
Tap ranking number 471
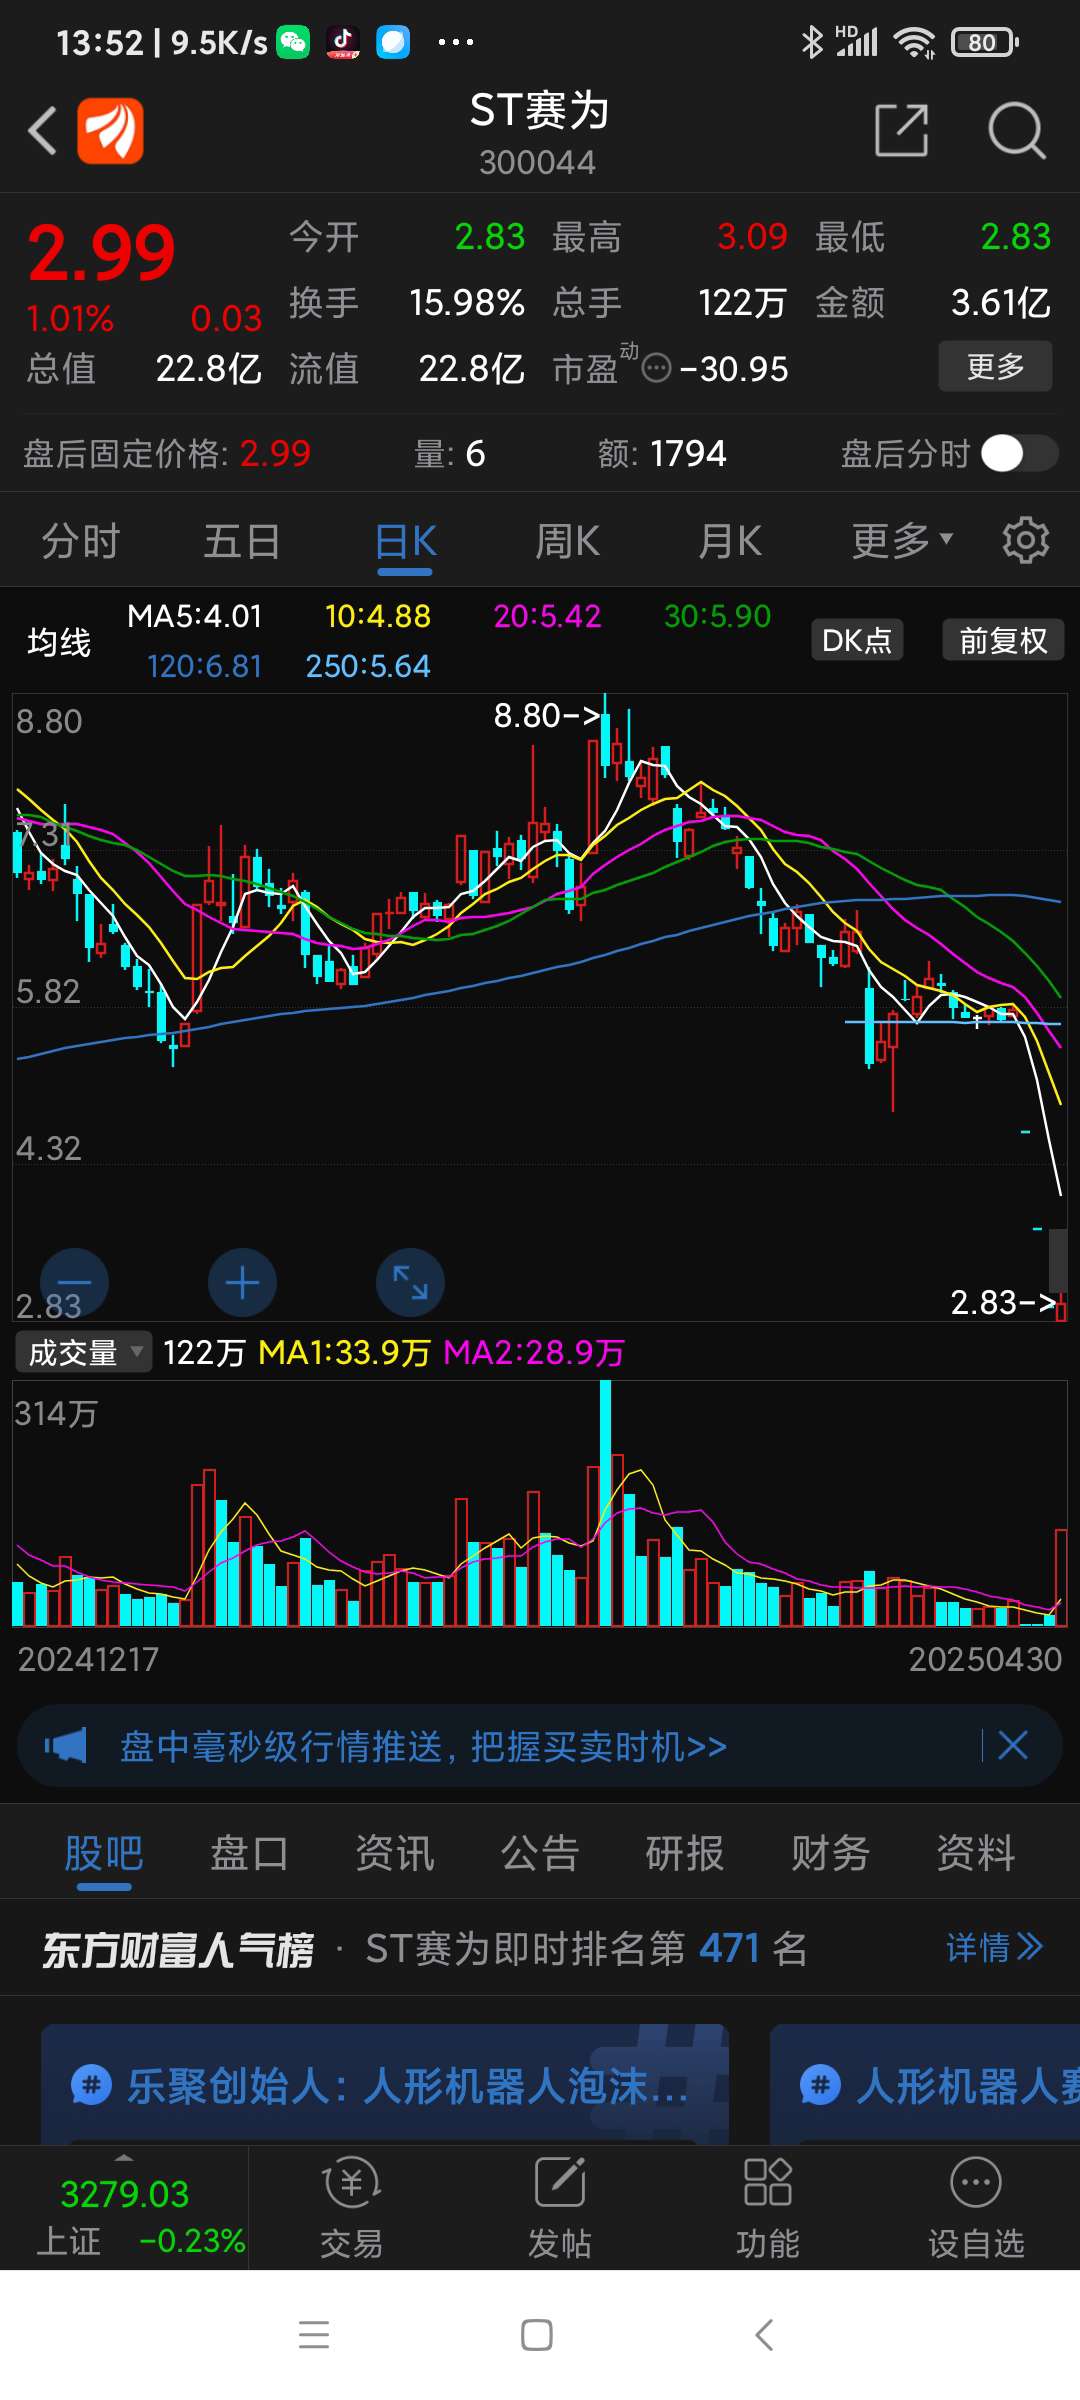[730, 1948]
